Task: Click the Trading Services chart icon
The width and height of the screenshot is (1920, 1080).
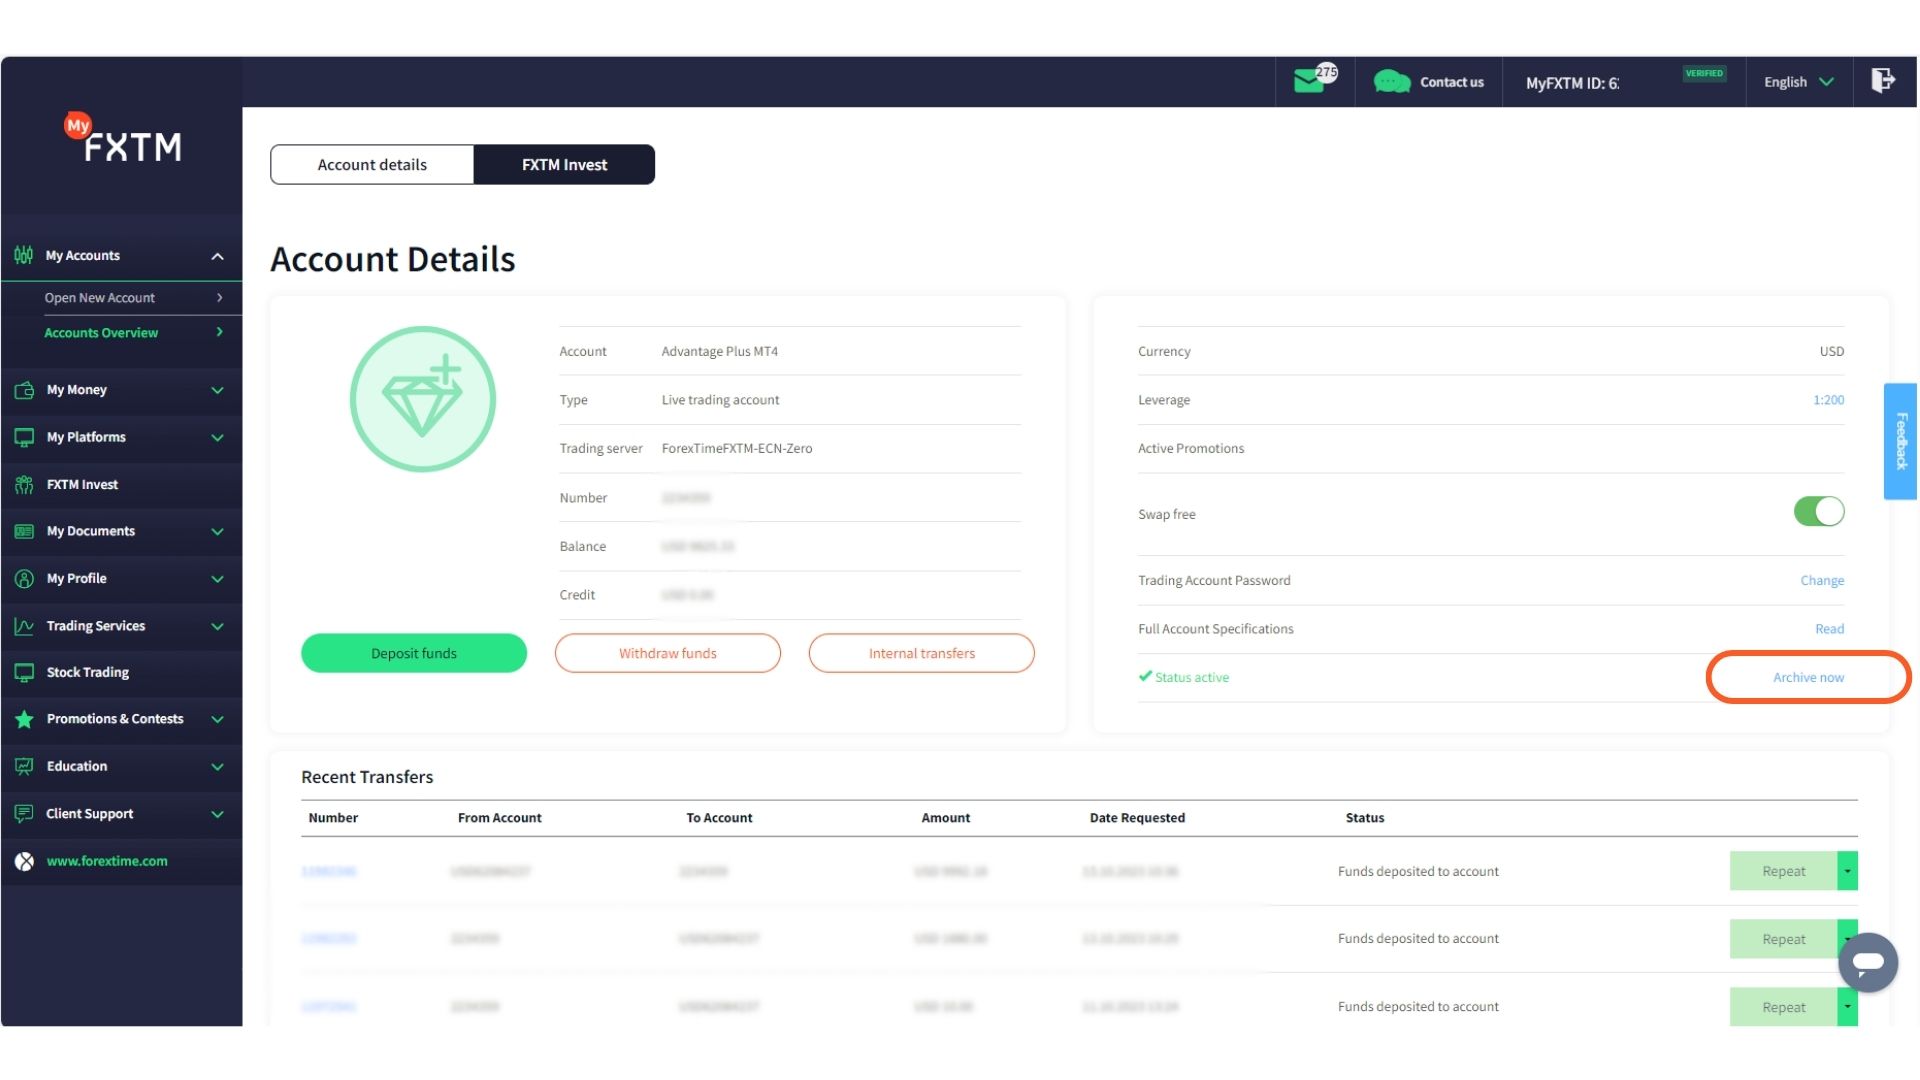Action: 24,626
